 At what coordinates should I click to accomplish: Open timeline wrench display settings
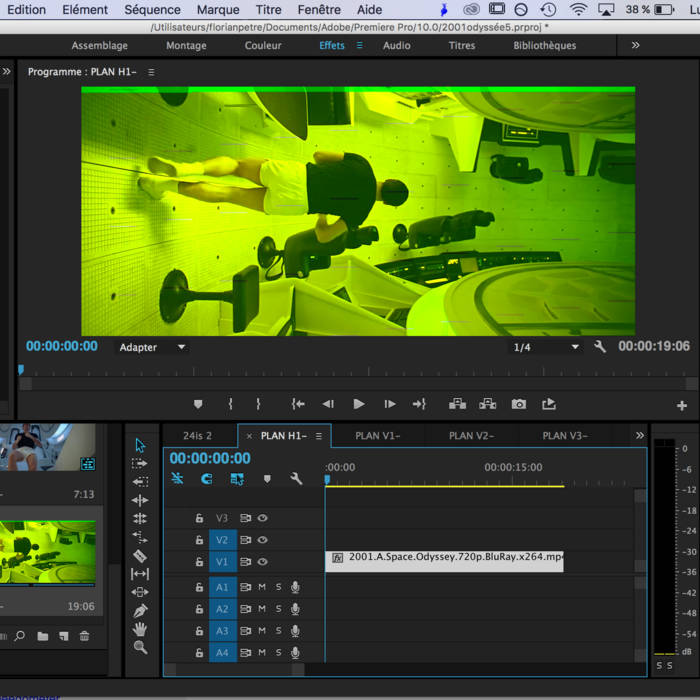point(296,479)
